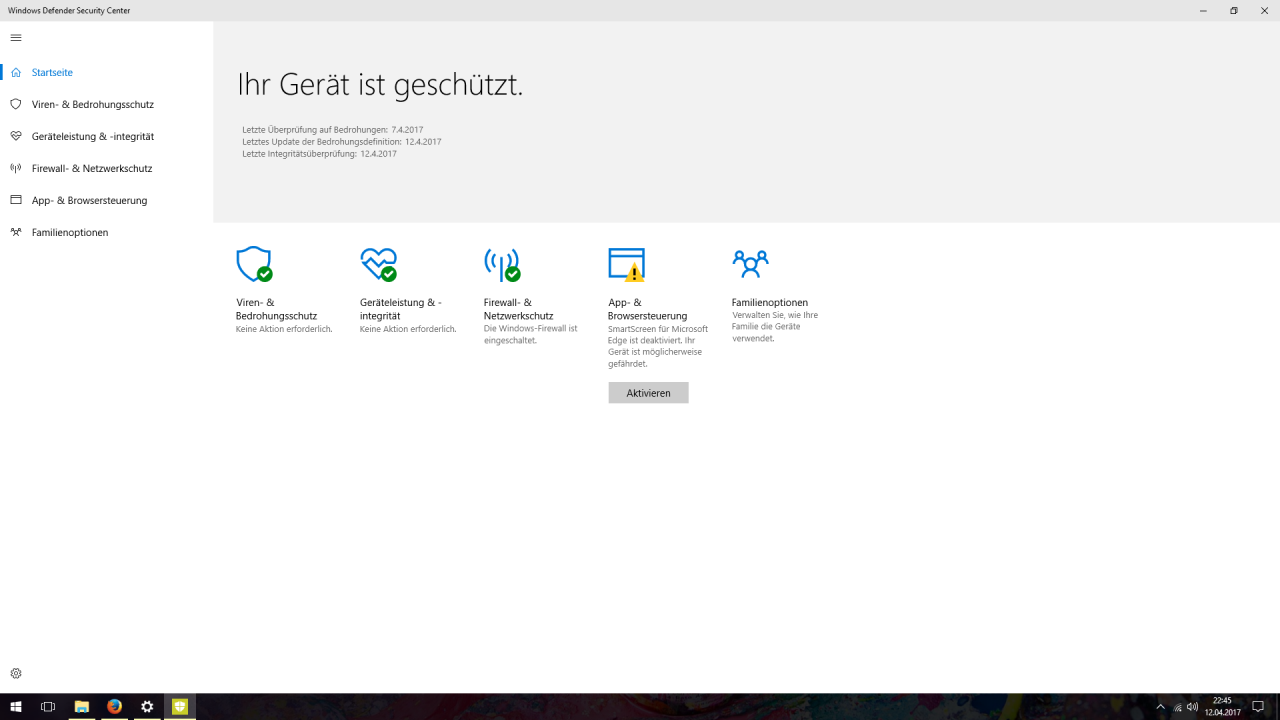Open the Windows Start menu
The height and width of the screenshot is (720, 1280).
coord(16,707)
